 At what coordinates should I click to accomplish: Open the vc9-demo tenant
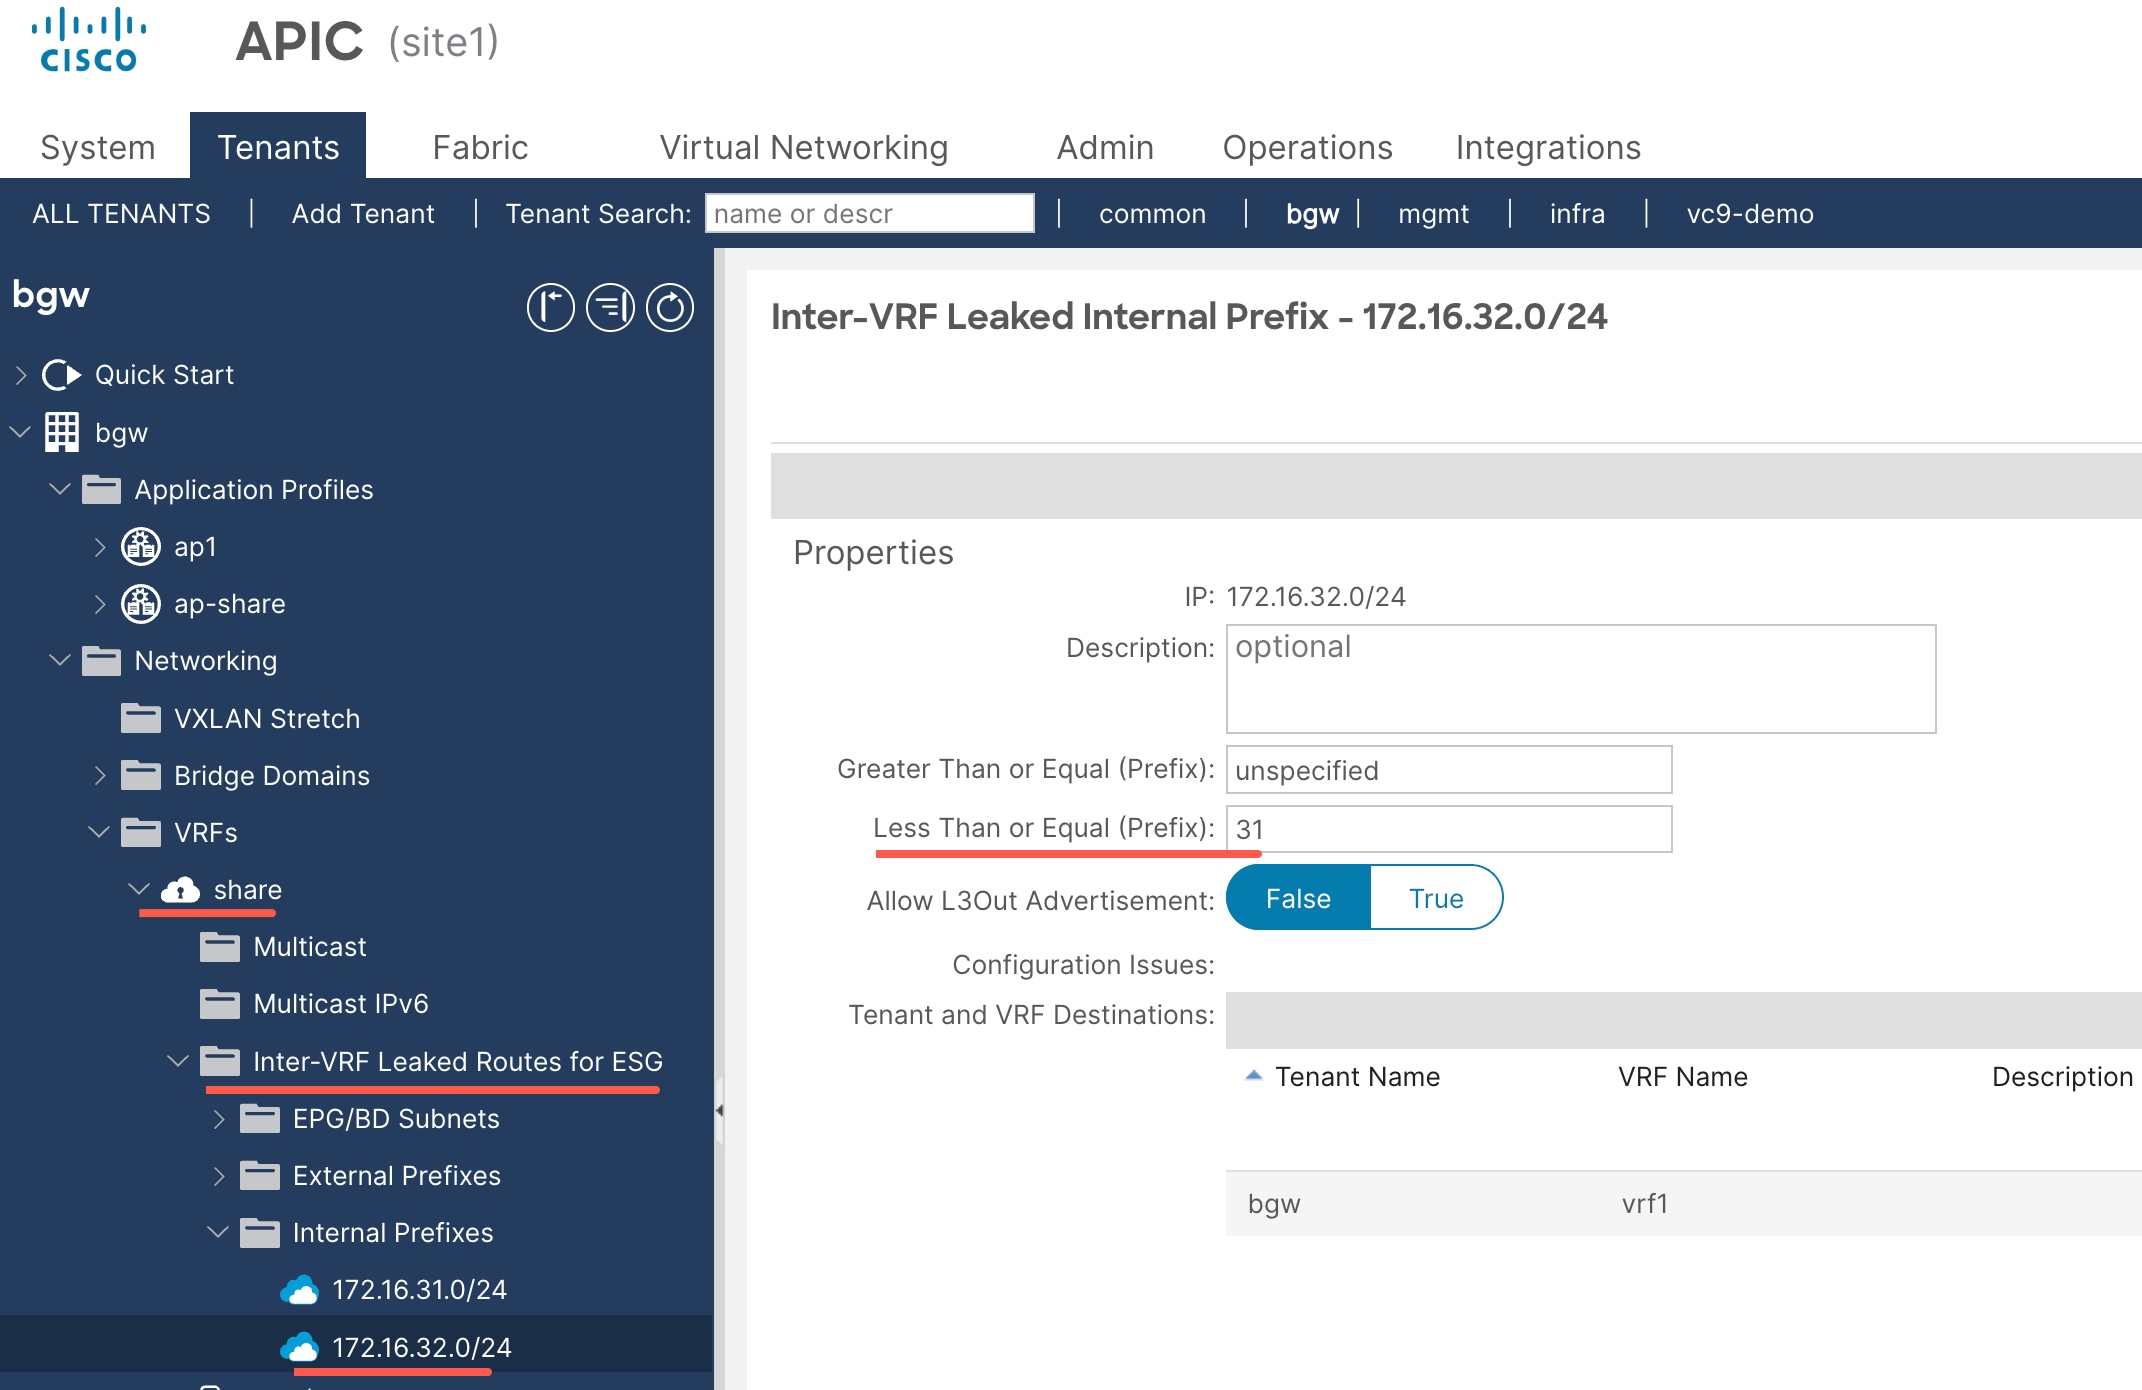[x=1750, y=213]
